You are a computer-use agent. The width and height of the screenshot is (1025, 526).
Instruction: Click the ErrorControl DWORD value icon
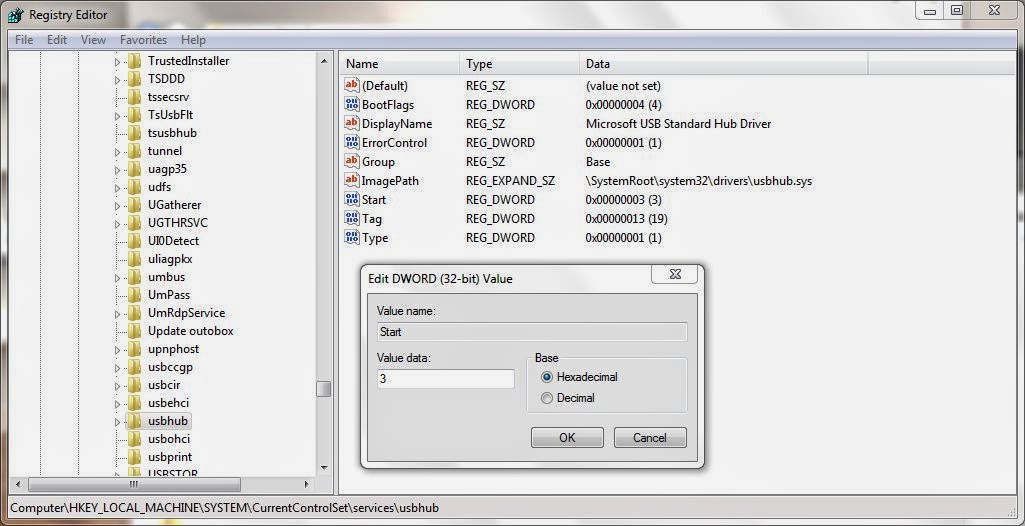[x=352, y=142]
